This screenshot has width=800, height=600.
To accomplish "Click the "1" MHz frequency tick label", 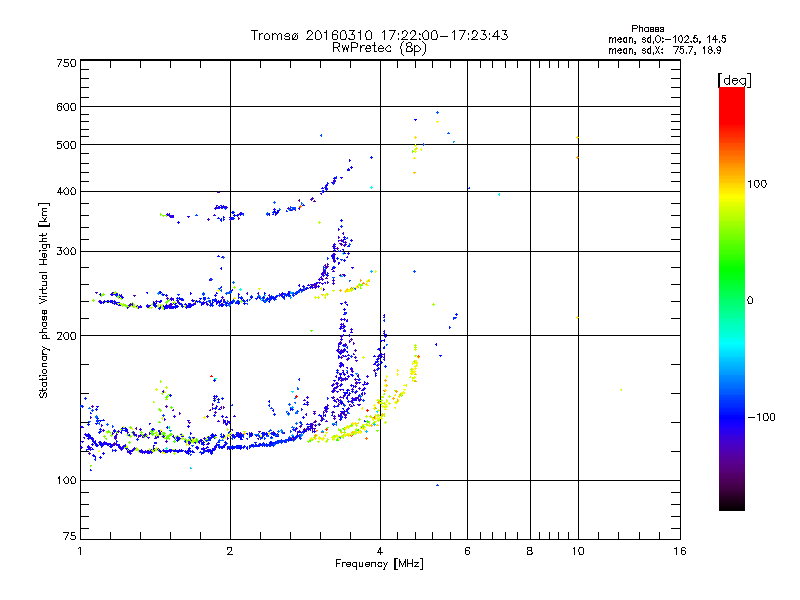I will 80,551.
